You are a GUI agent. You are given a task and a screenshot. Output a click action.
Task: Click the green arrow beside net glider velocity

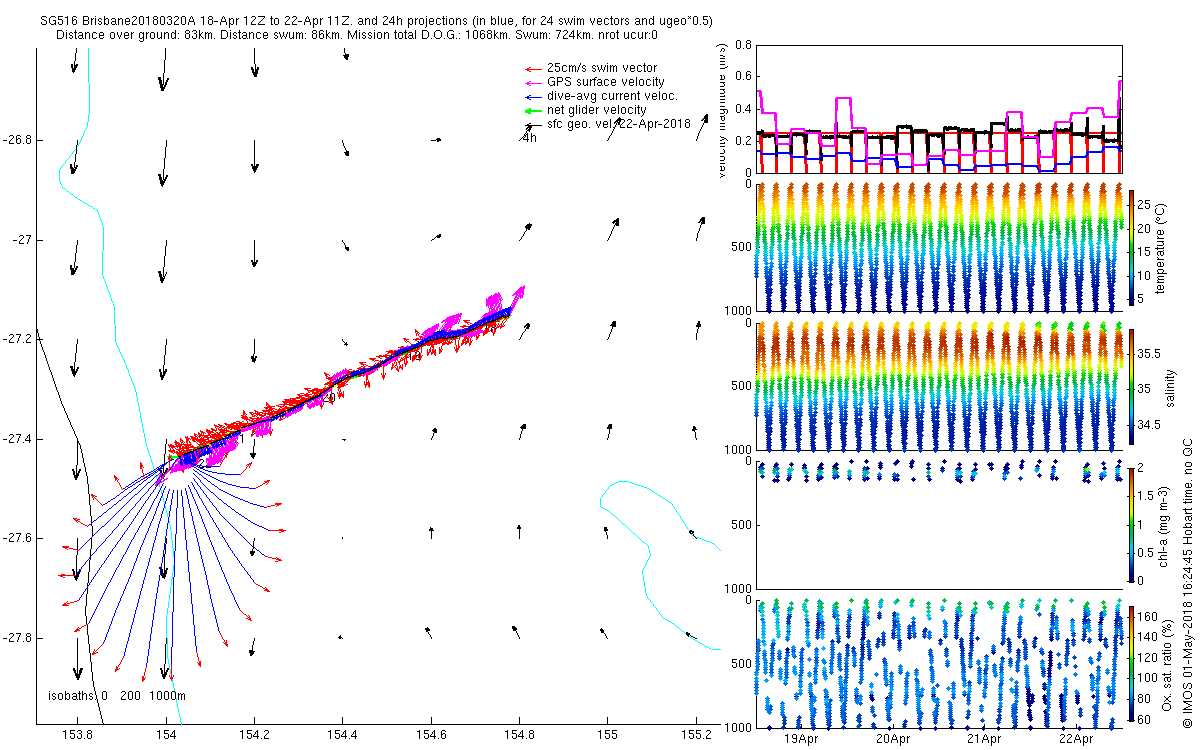click(532, 110)
